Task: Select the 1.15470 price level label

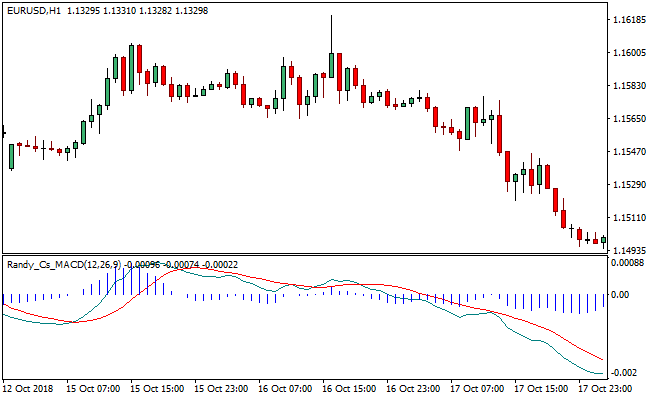Action: (628, 152)
